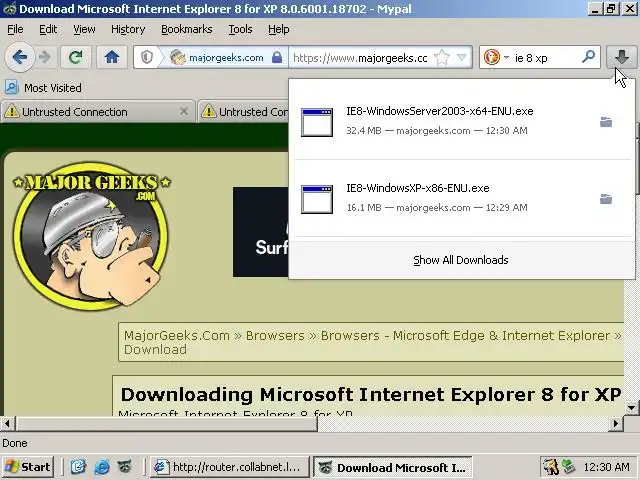Viewport: 640px width, 480px height.
Task: Toggle the Downloads arrow toolbar button
Action: pyautogui.click(x=621, y=57)
